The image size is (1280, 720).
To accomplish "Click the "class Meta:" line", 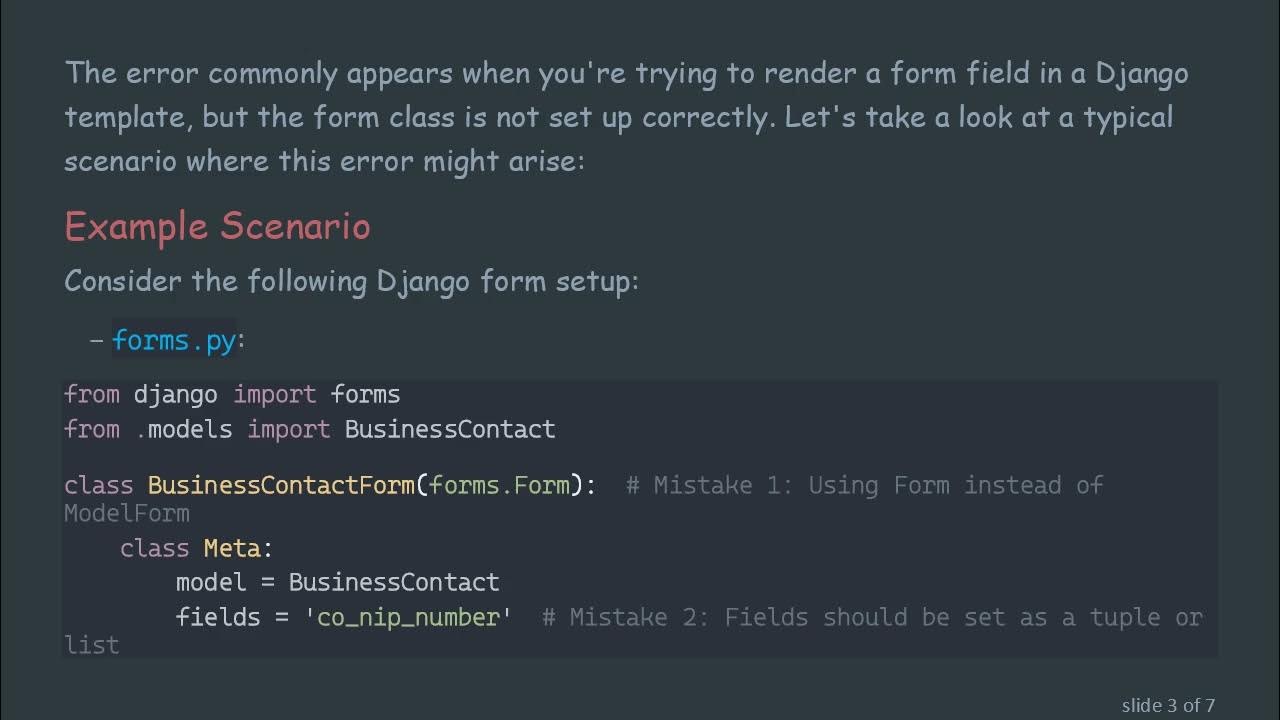I will point(196,548).
